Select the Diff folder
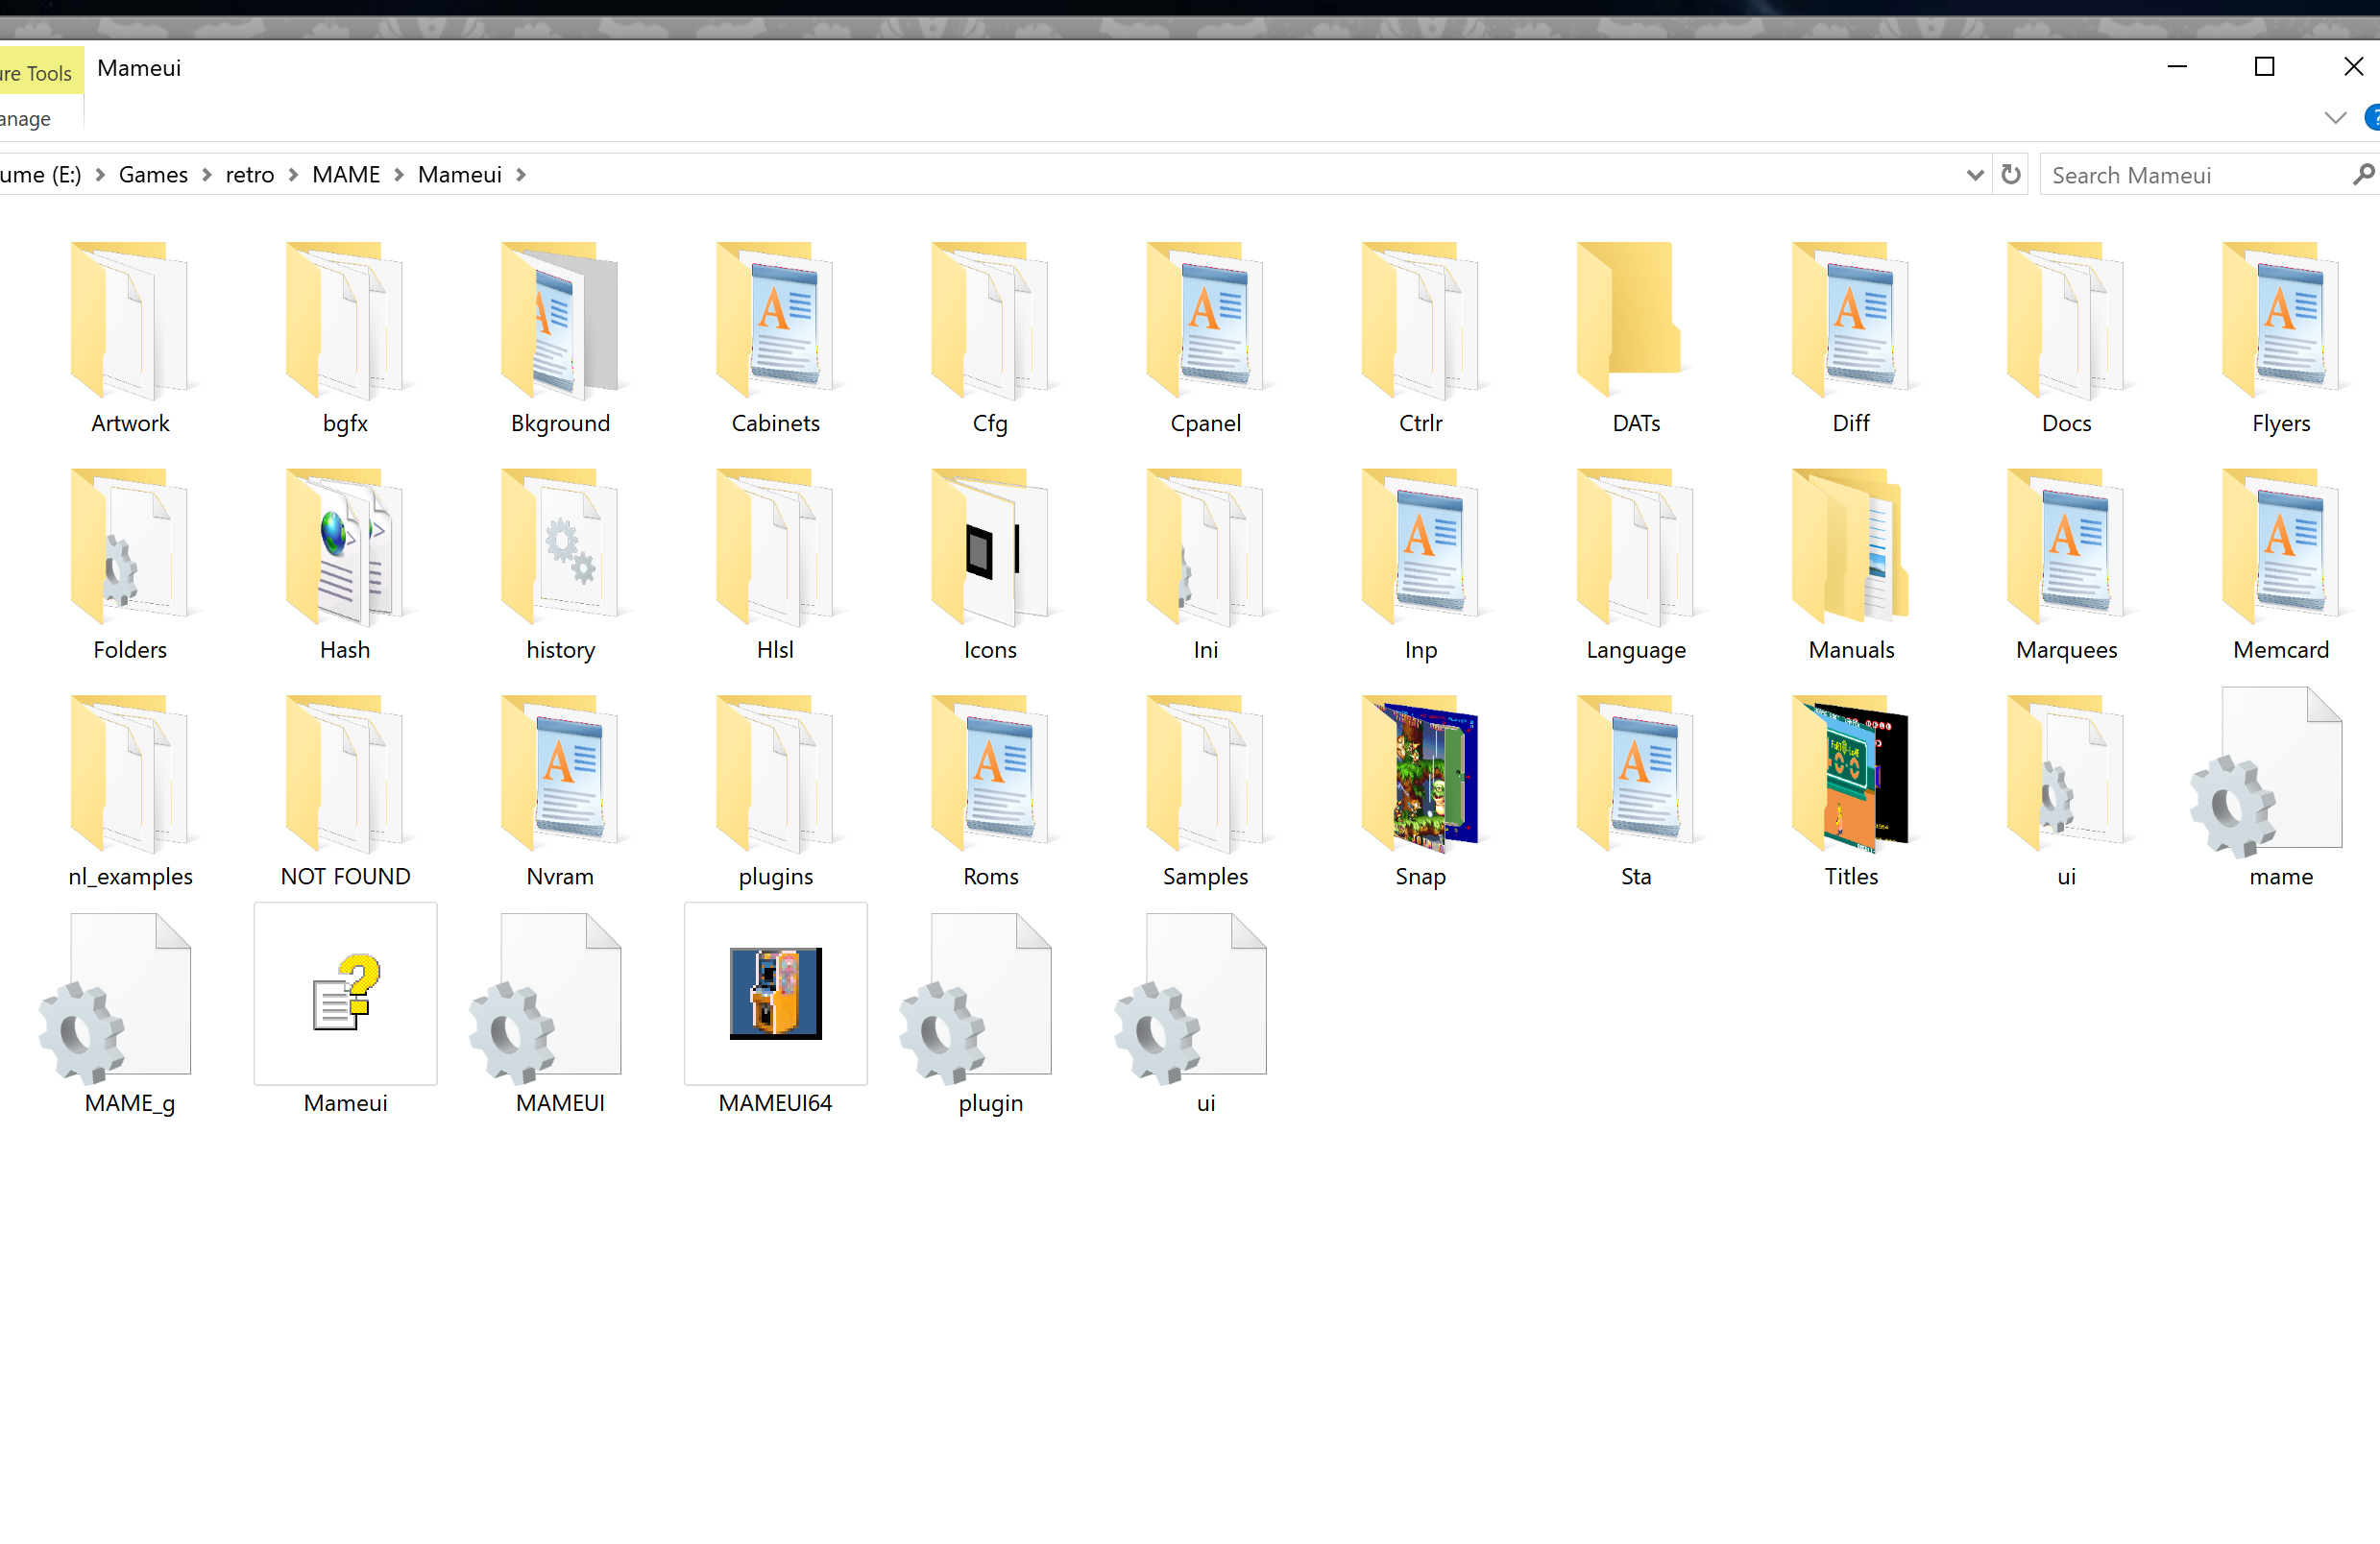This screenshot has height=1544, width=2380. [x=1851, y=338]
